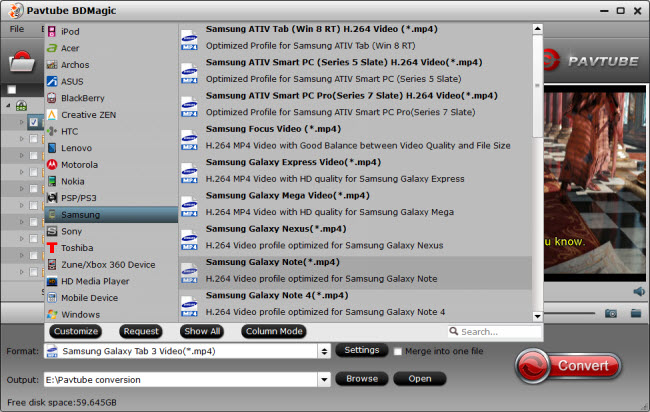The width and height of the screenshot is (650, 412).
Task: Open profile Settings
Action: 361,350
